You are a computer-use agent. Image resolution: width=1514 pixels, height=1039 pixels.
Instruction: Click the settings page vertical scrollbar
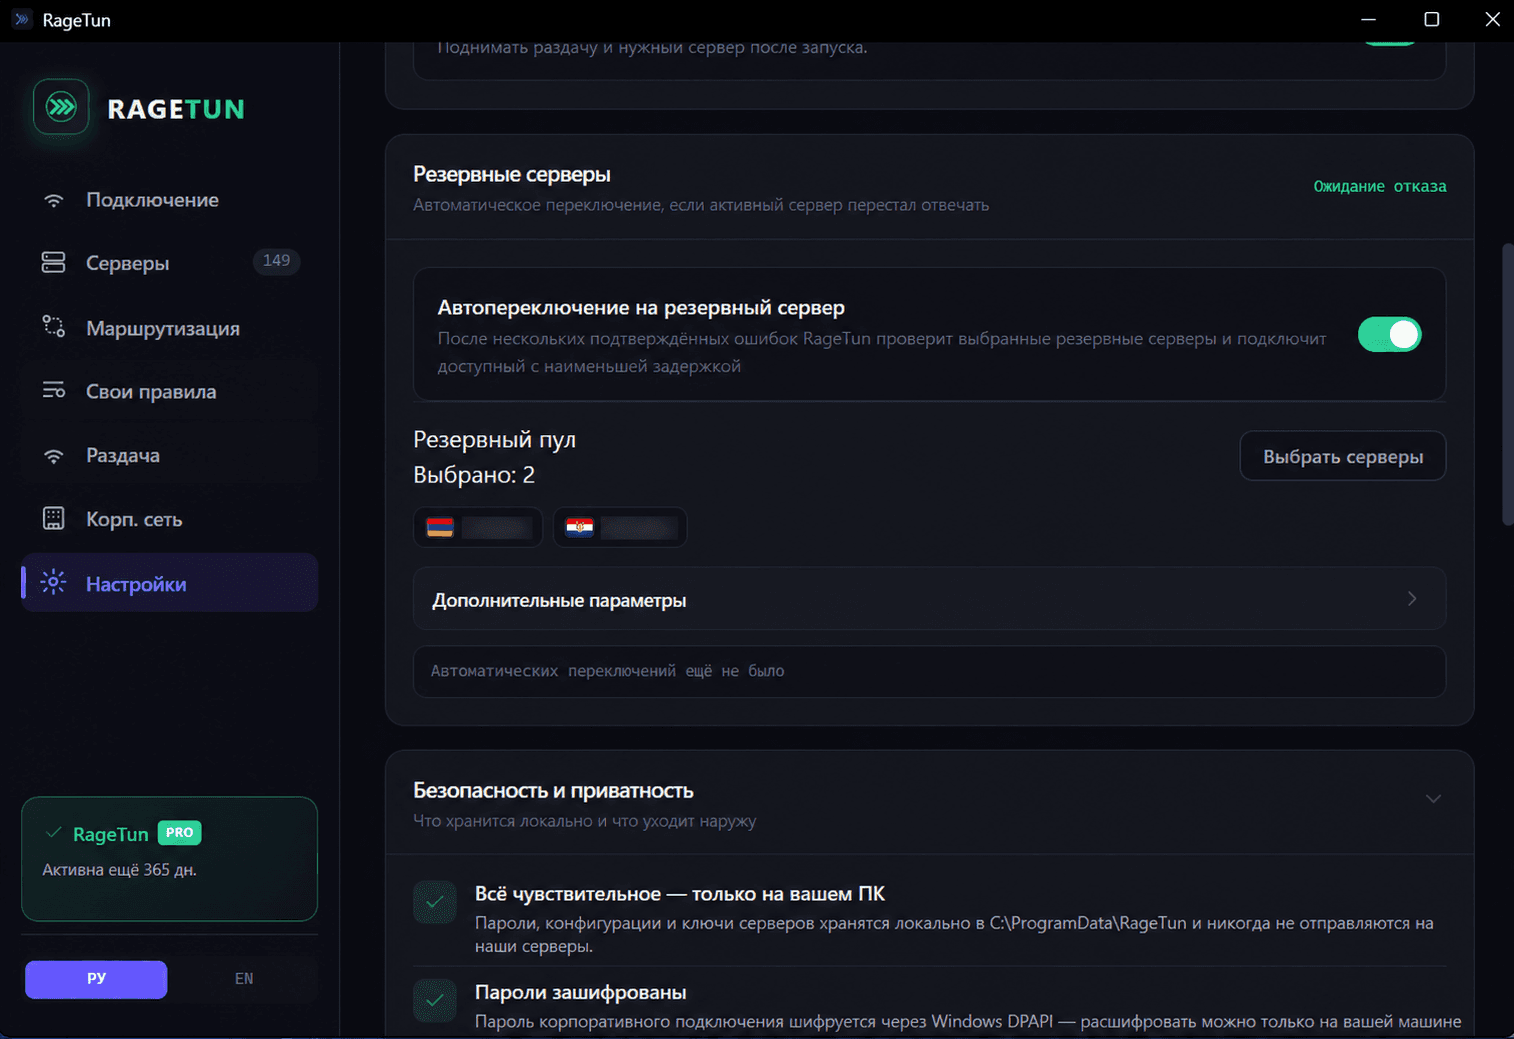click(x=1508, y=384)
